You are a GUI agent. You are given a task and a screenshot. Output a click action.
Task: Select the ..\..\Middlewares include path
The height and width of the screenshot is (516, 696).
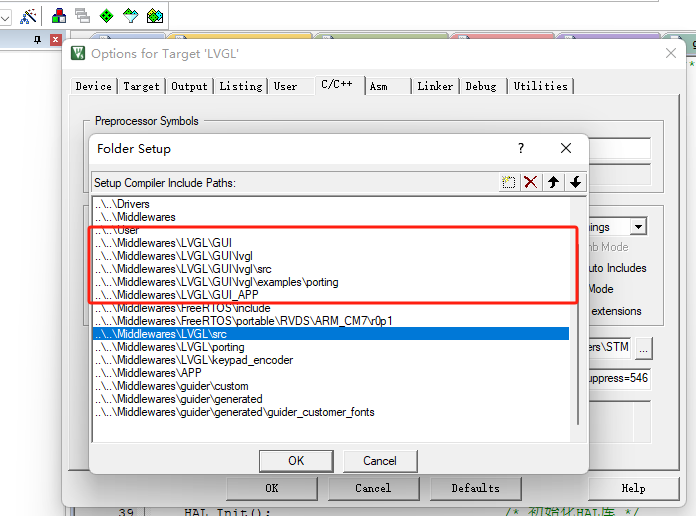pos(331,217)
